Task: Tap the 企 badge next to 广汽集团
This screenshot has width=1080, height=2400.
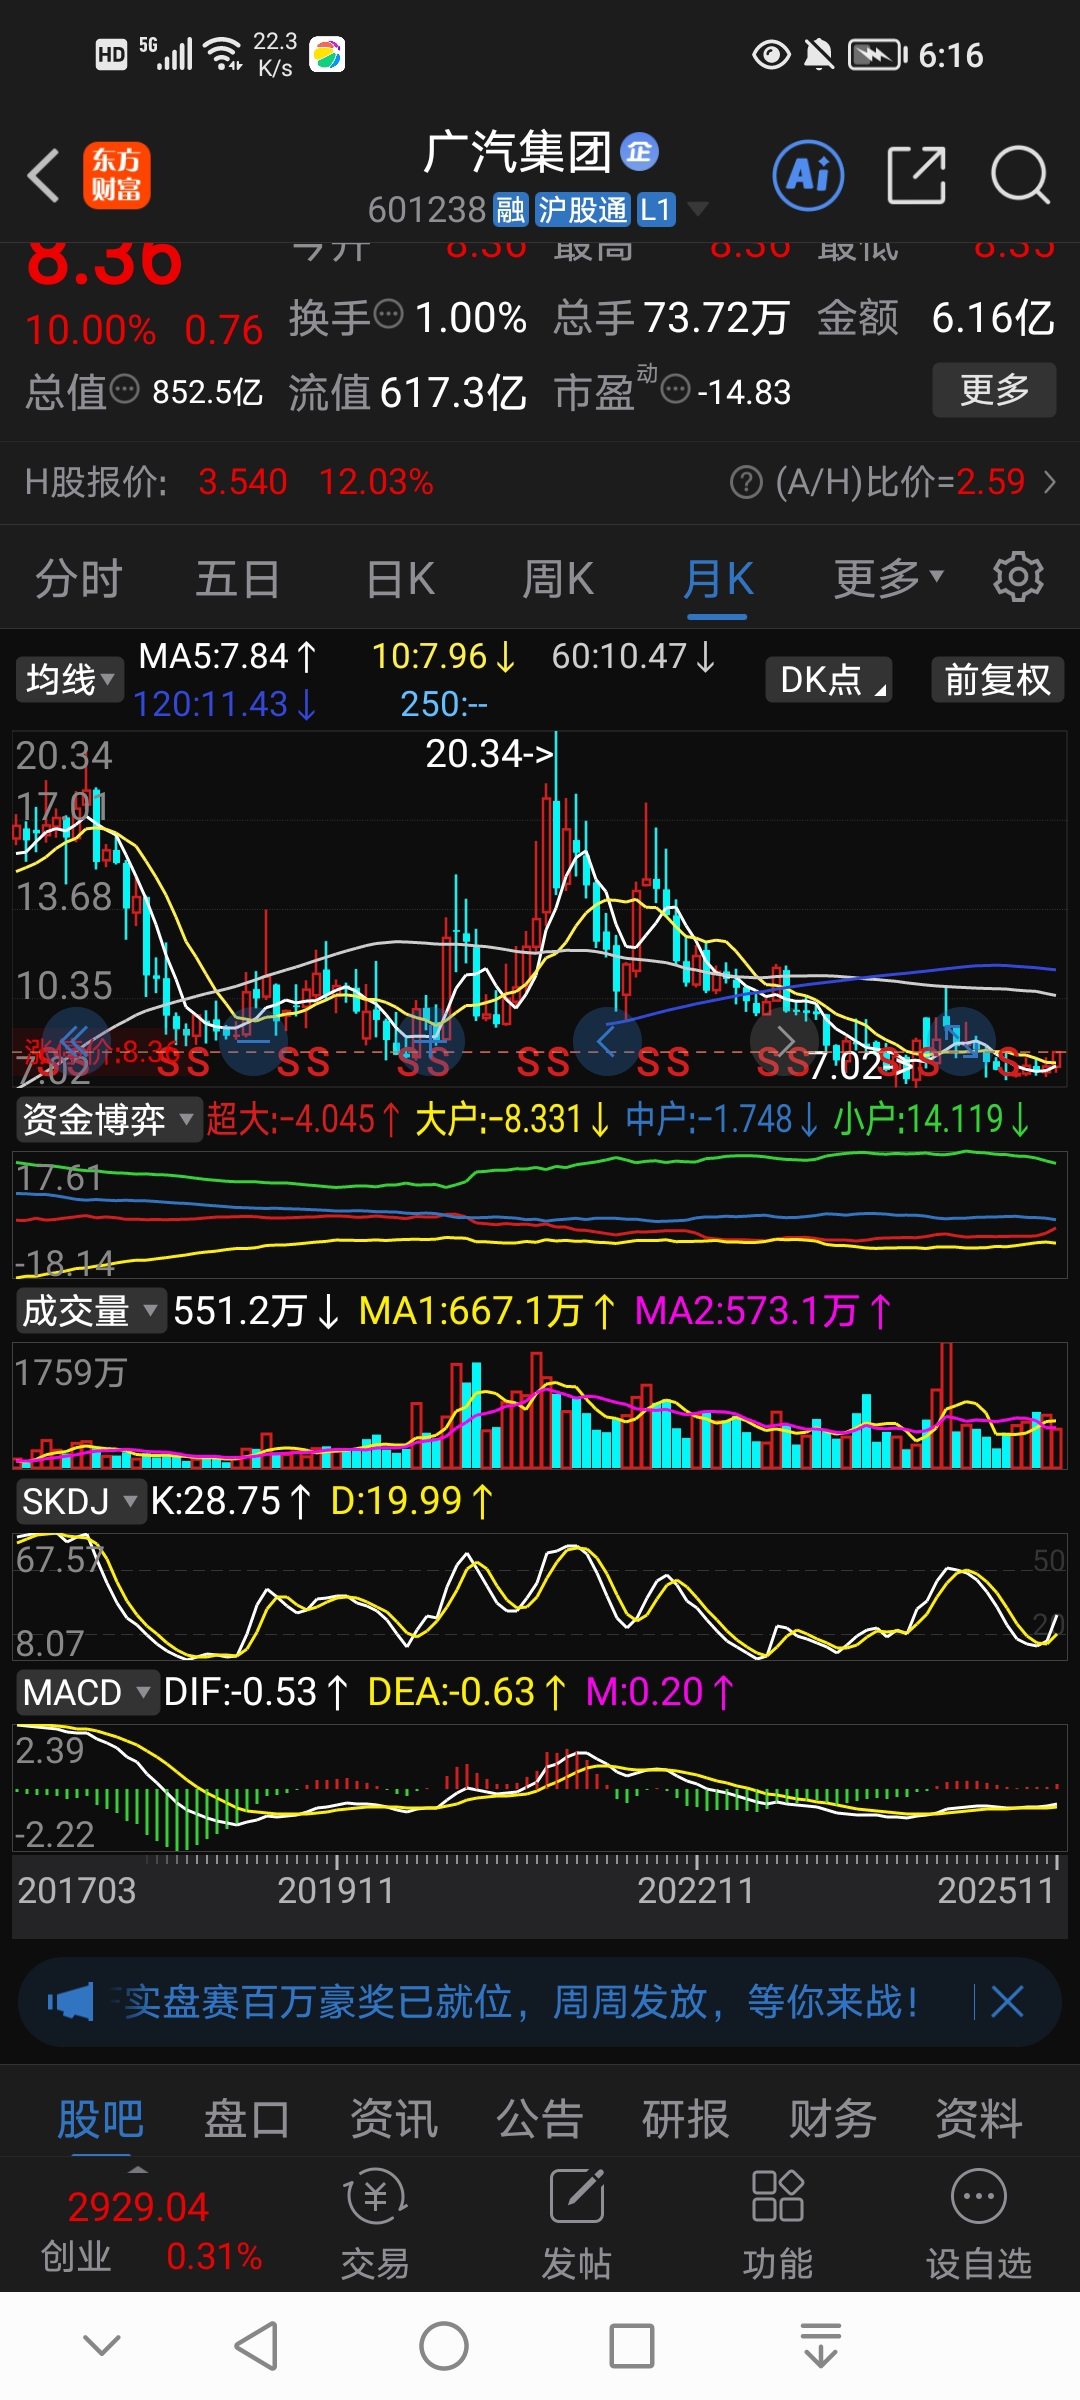Action: click(640, 152)
